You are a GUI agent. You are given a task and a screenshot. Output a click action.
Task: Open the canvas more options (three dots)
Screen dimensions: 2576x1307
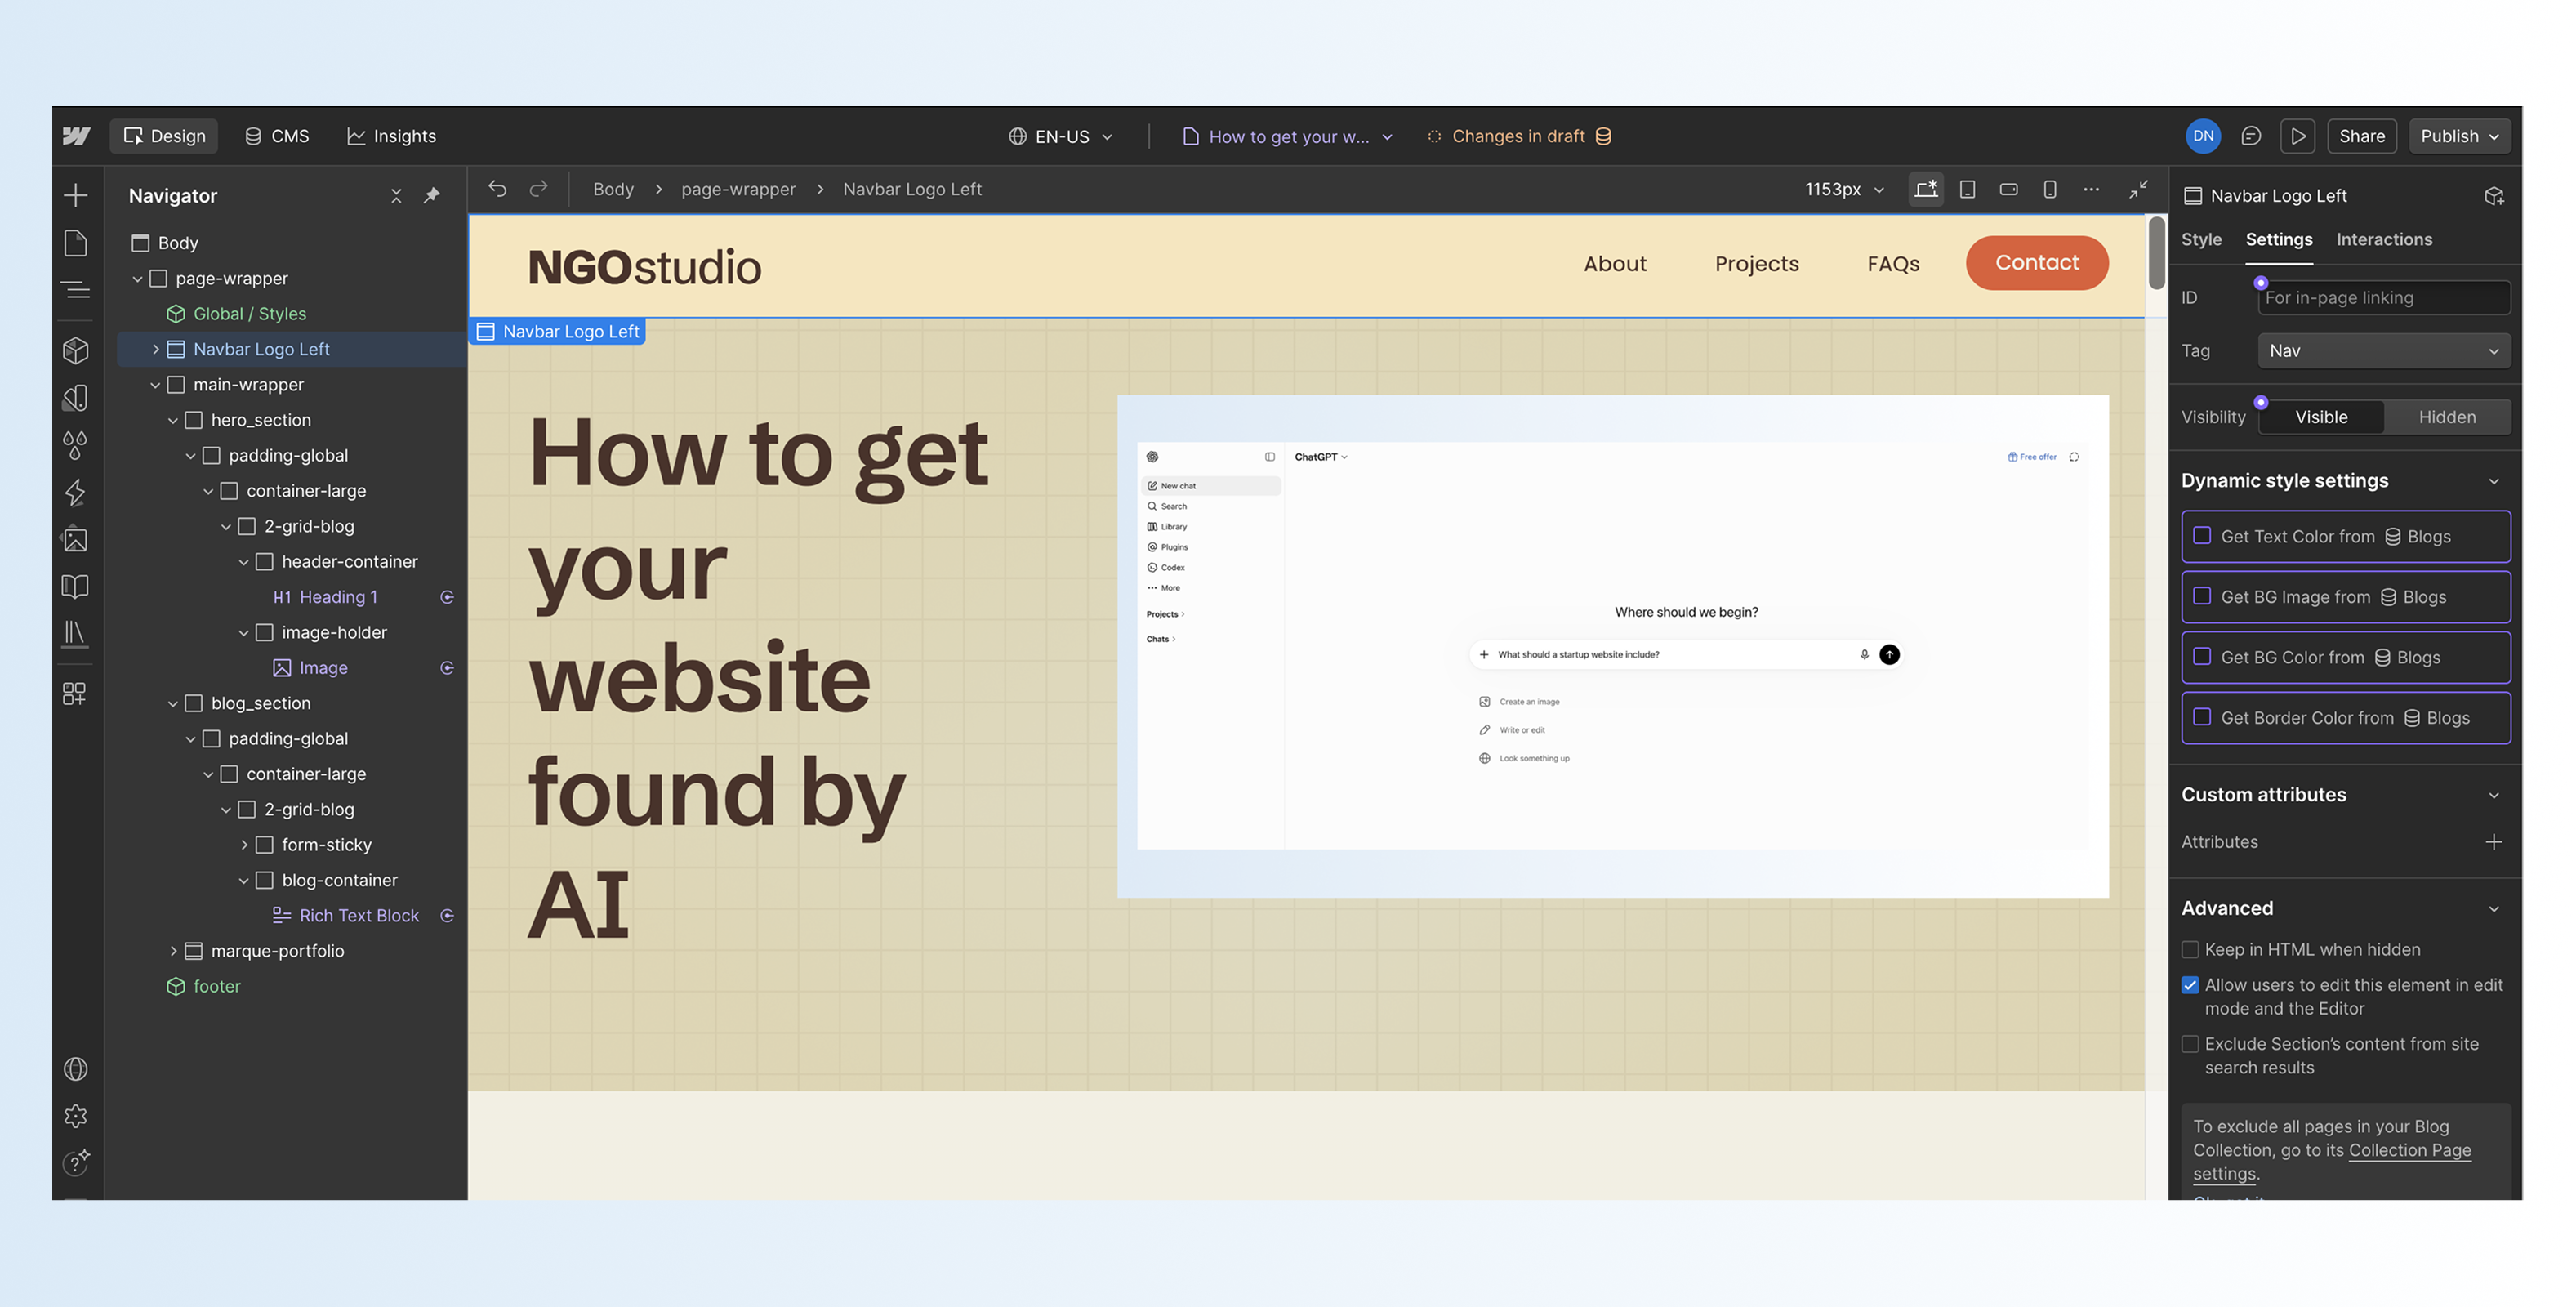coord(2091,189)
